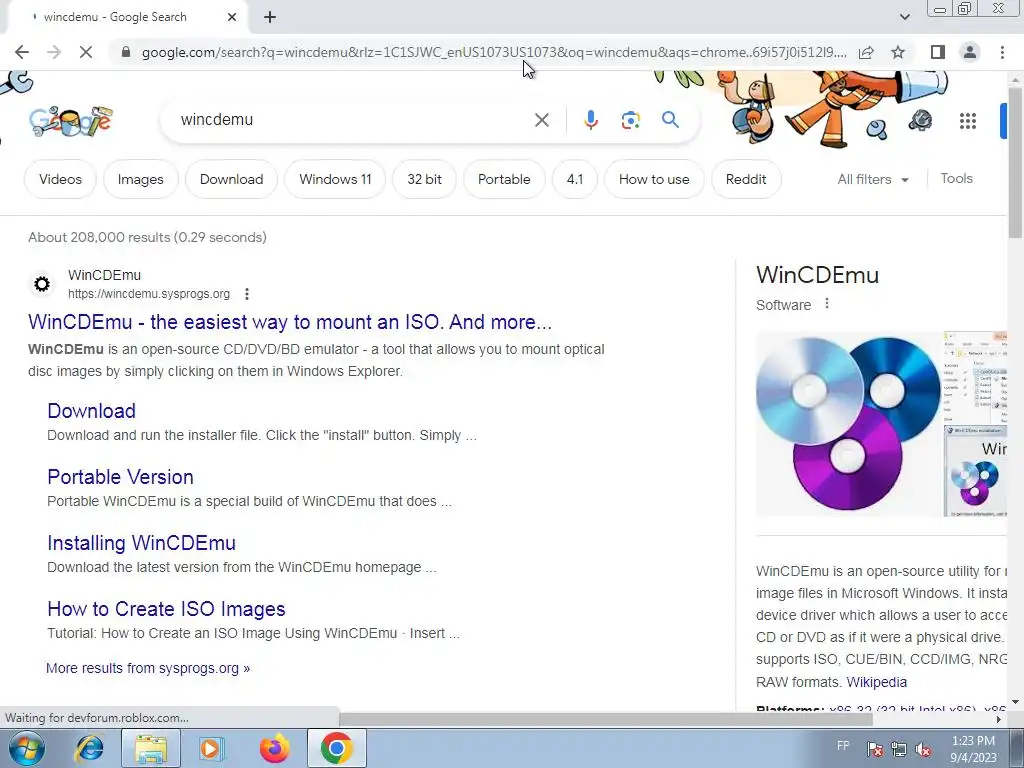Stop page loading with the X button
Screen dimensions: 1024x768
pyautogui.click(x=86, y=52)
